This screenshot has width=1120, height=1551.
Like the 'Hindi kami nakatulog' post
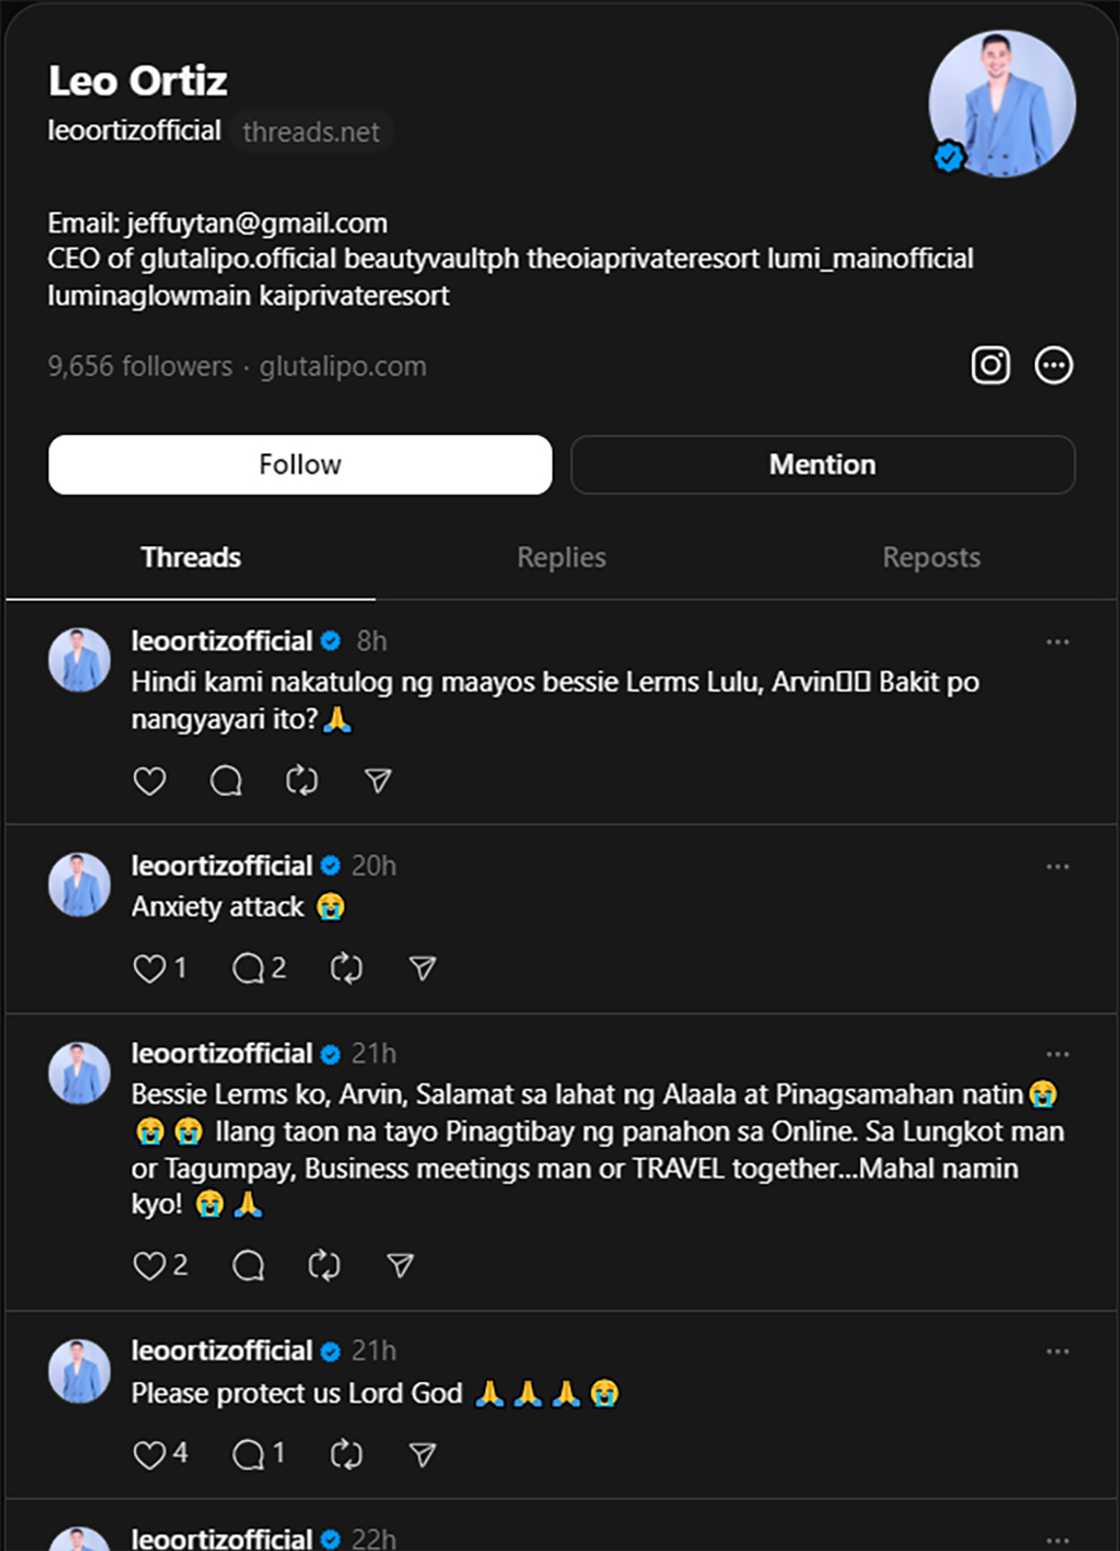click(150, 780)
